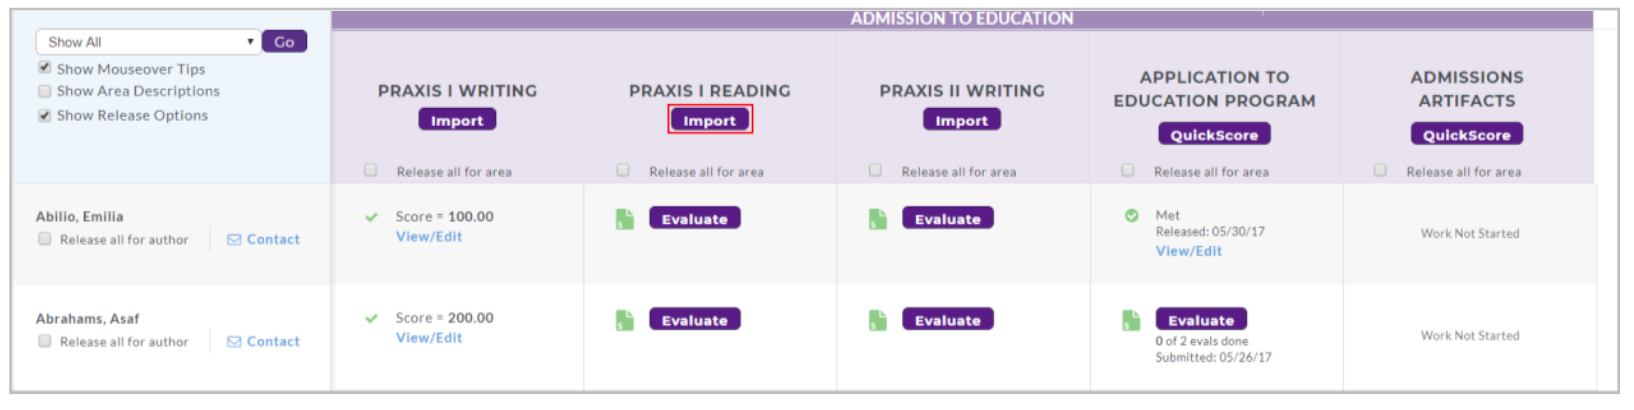Screen dimensions: 1634x410
Task: Open View/Edit link for Abrahams Praxis I Writing
Action: 429,338
